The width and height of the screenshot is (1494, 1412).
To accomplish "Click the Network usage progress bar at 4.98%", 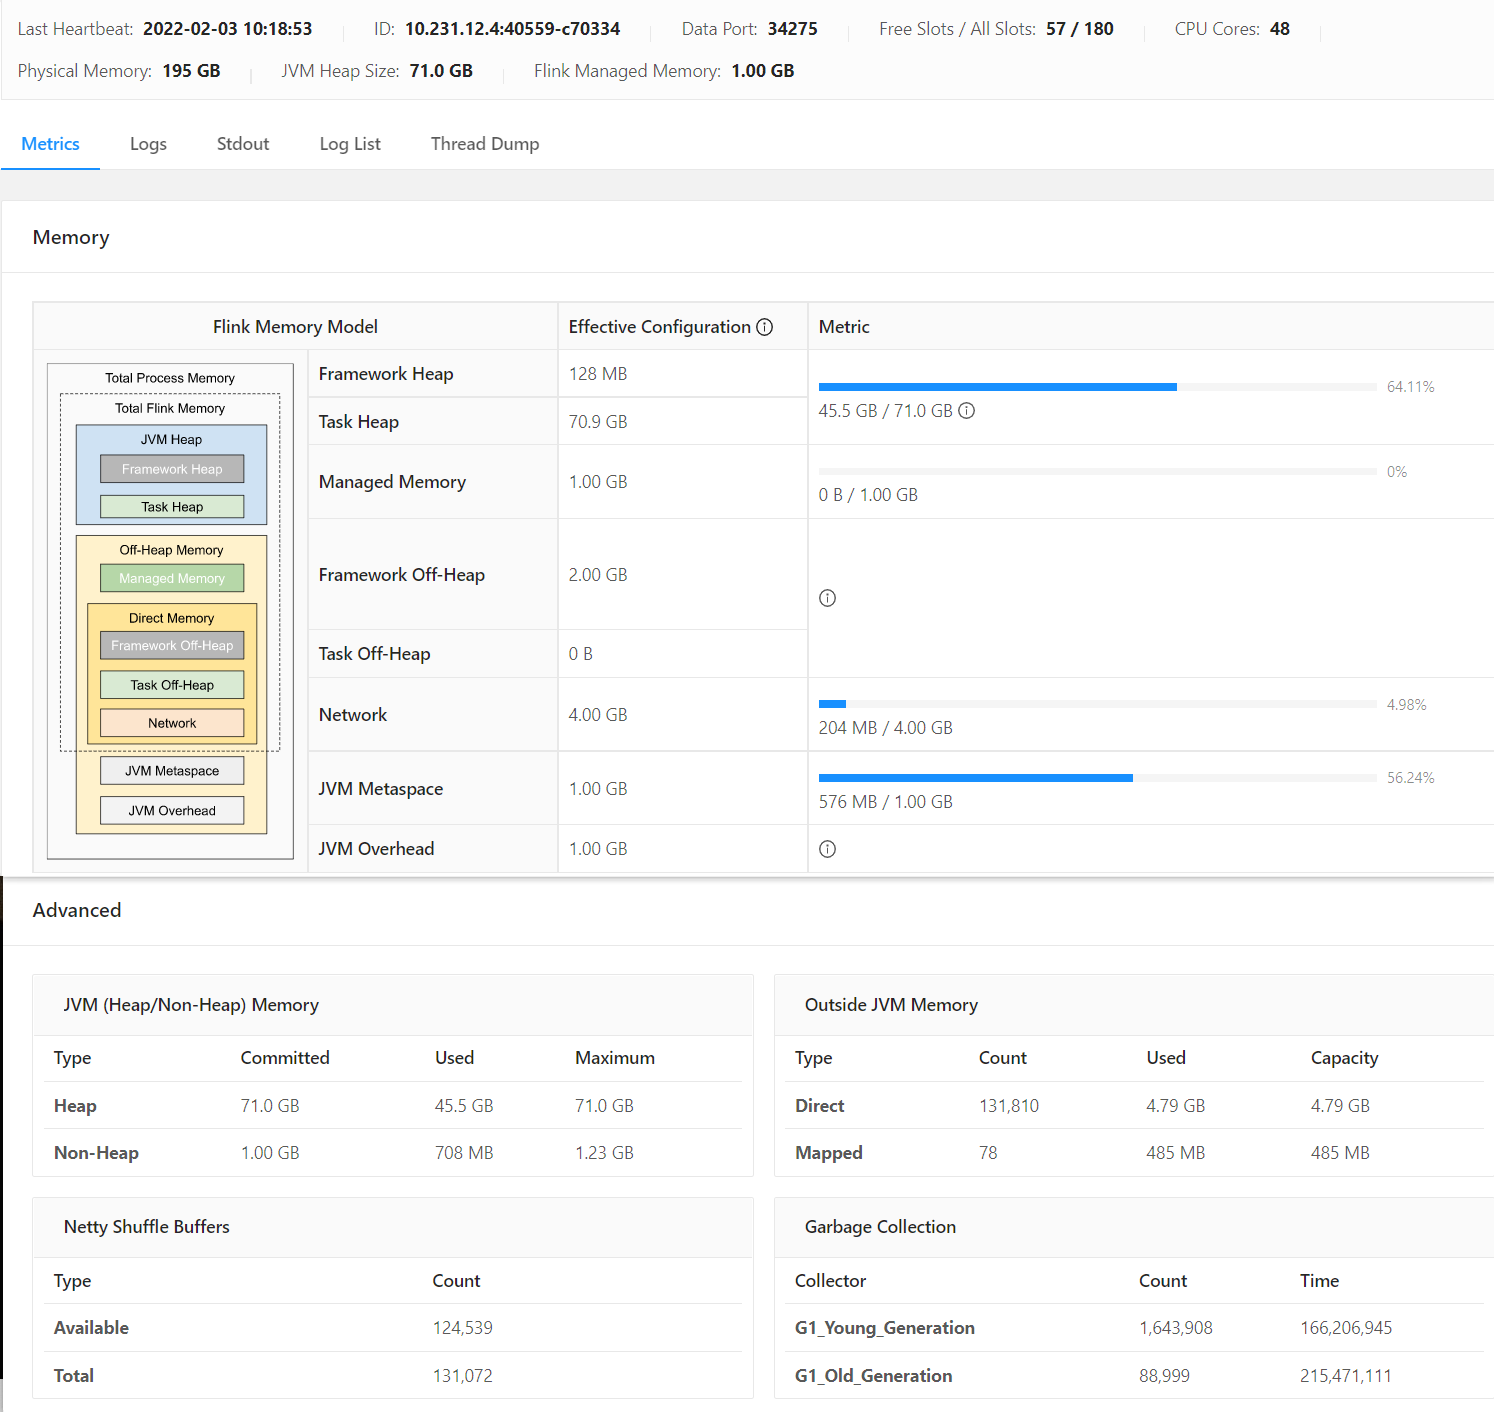I will tap(1097, 704).
